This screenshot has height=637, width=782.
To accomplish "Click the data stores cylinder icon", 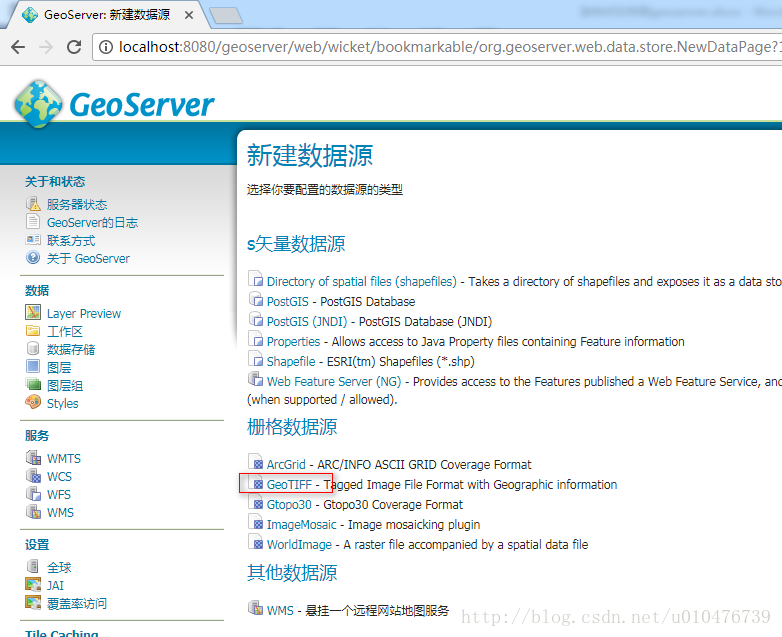I will [x=33, y=348].
